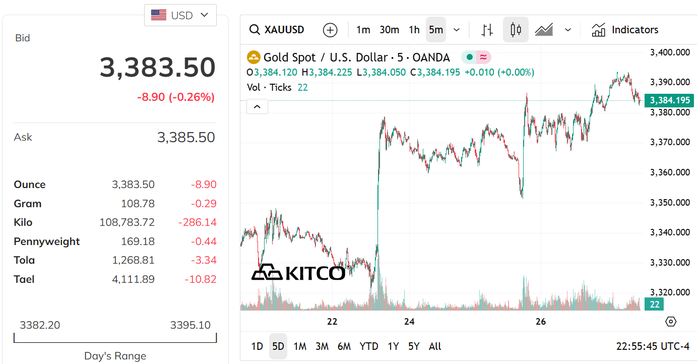Open the USD currency dropdown
This screenshot has height=364, width=700.
point(180,15)
